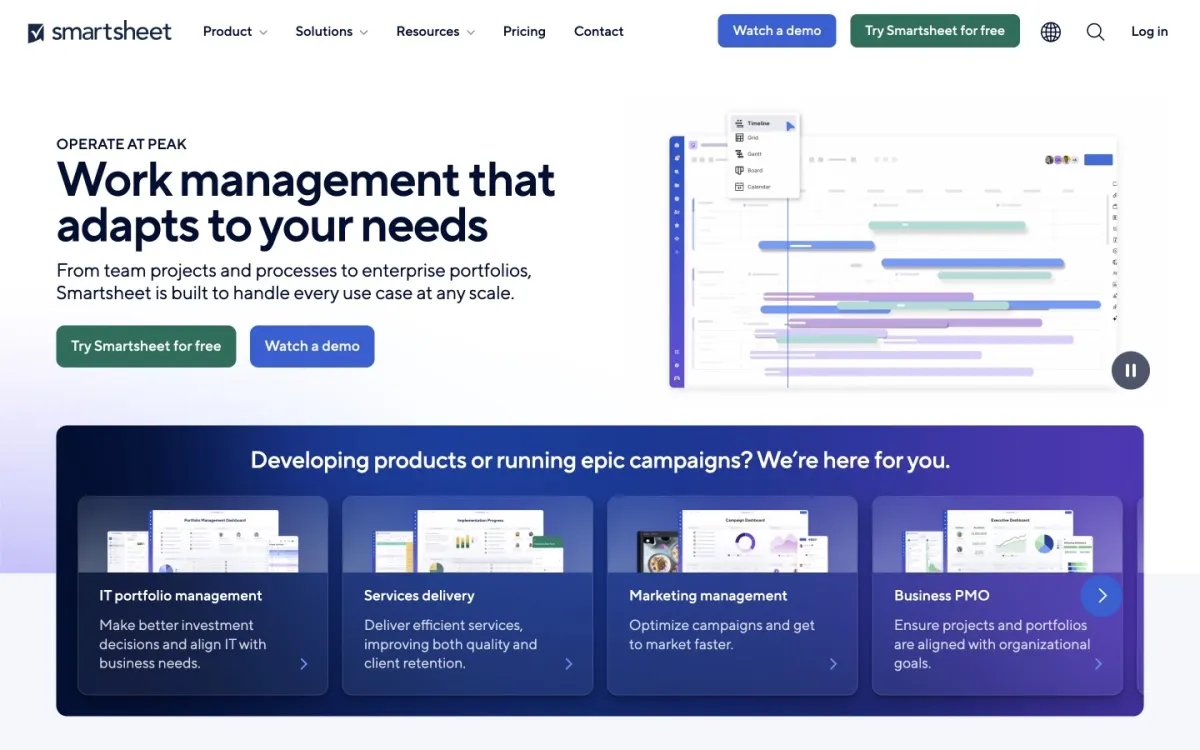
Task: Pause the hero animation
Action: (1130, 370)
